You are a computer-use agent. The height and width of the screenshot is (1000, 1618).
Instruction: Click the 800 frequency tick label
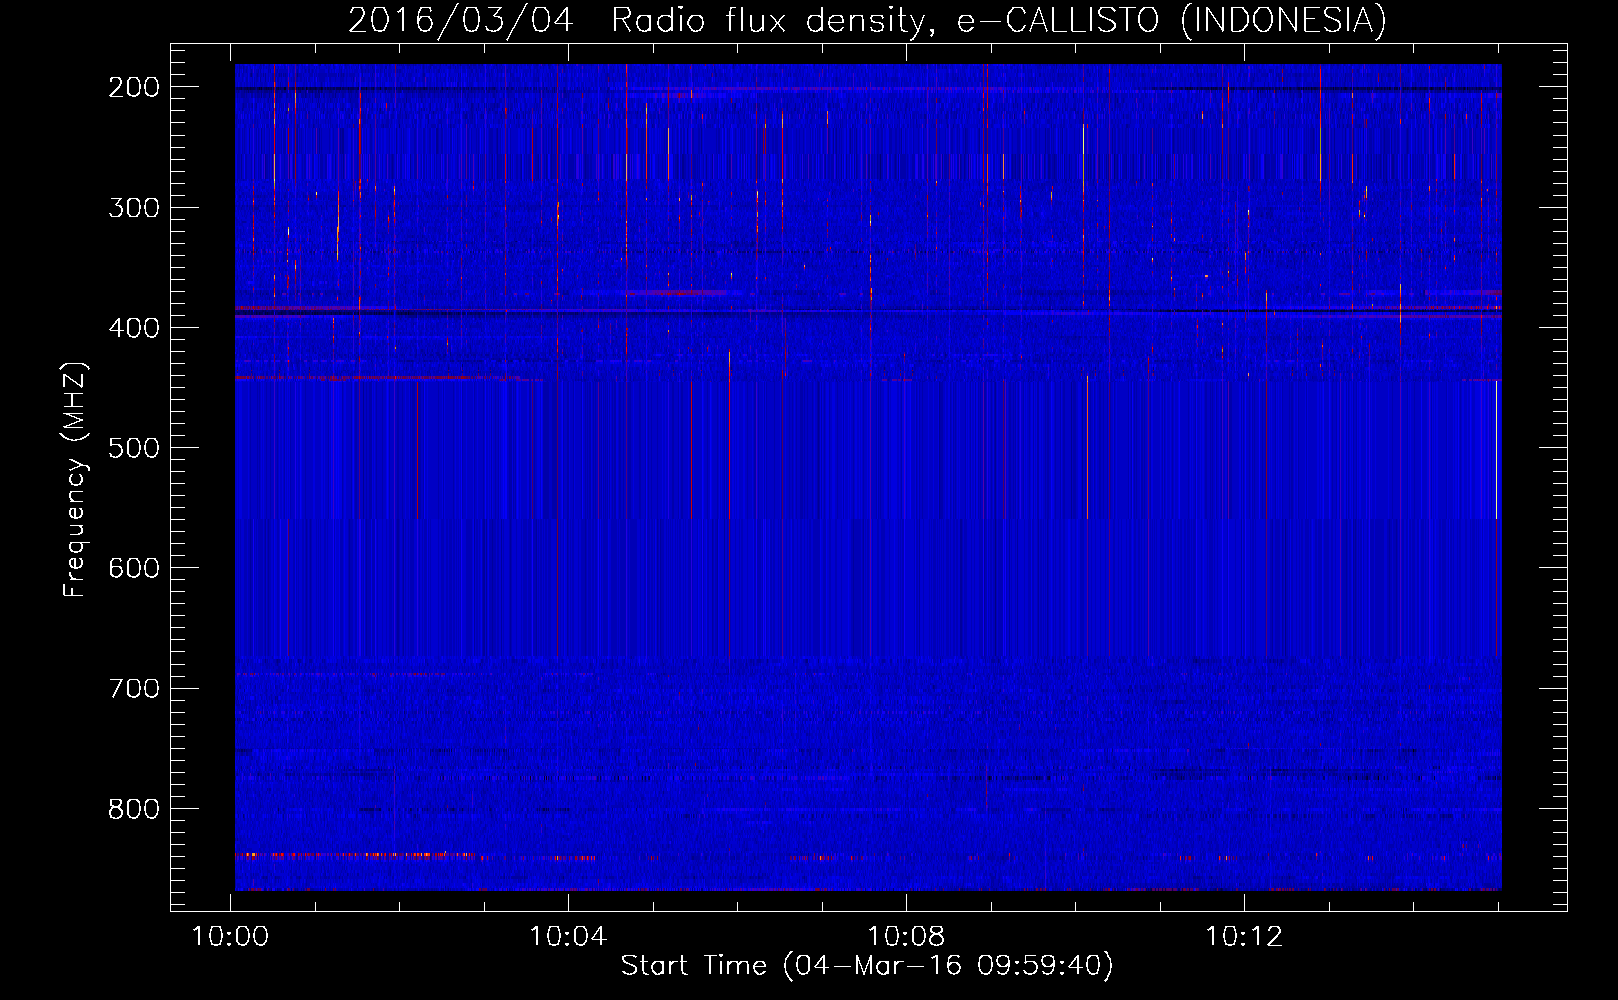point(134,808)
